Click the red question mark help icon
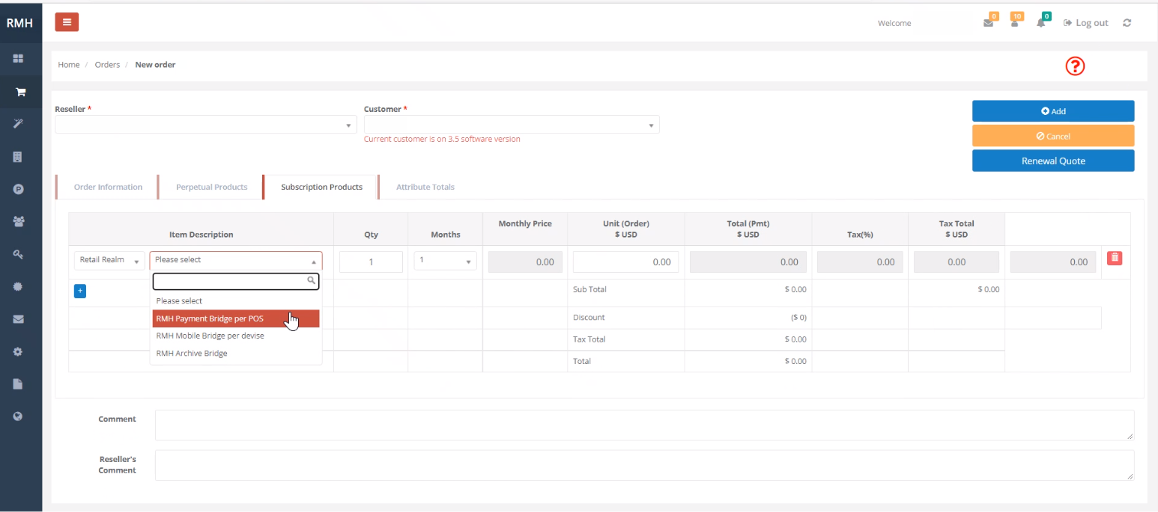 pos(1075,66)
